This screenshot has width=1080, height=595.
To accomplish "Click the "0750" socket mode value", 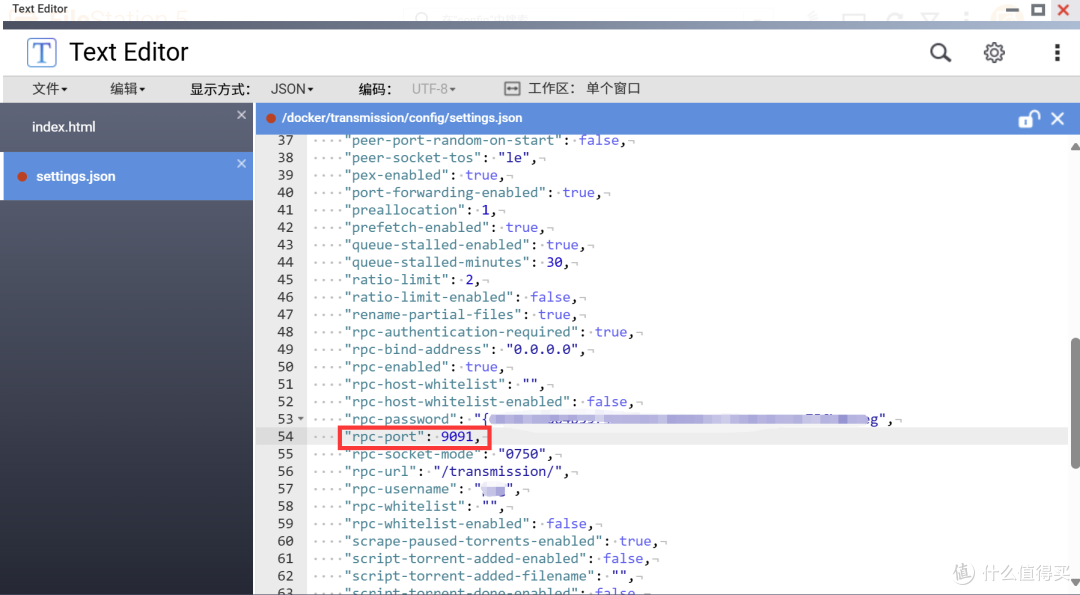I will [521, 455].
